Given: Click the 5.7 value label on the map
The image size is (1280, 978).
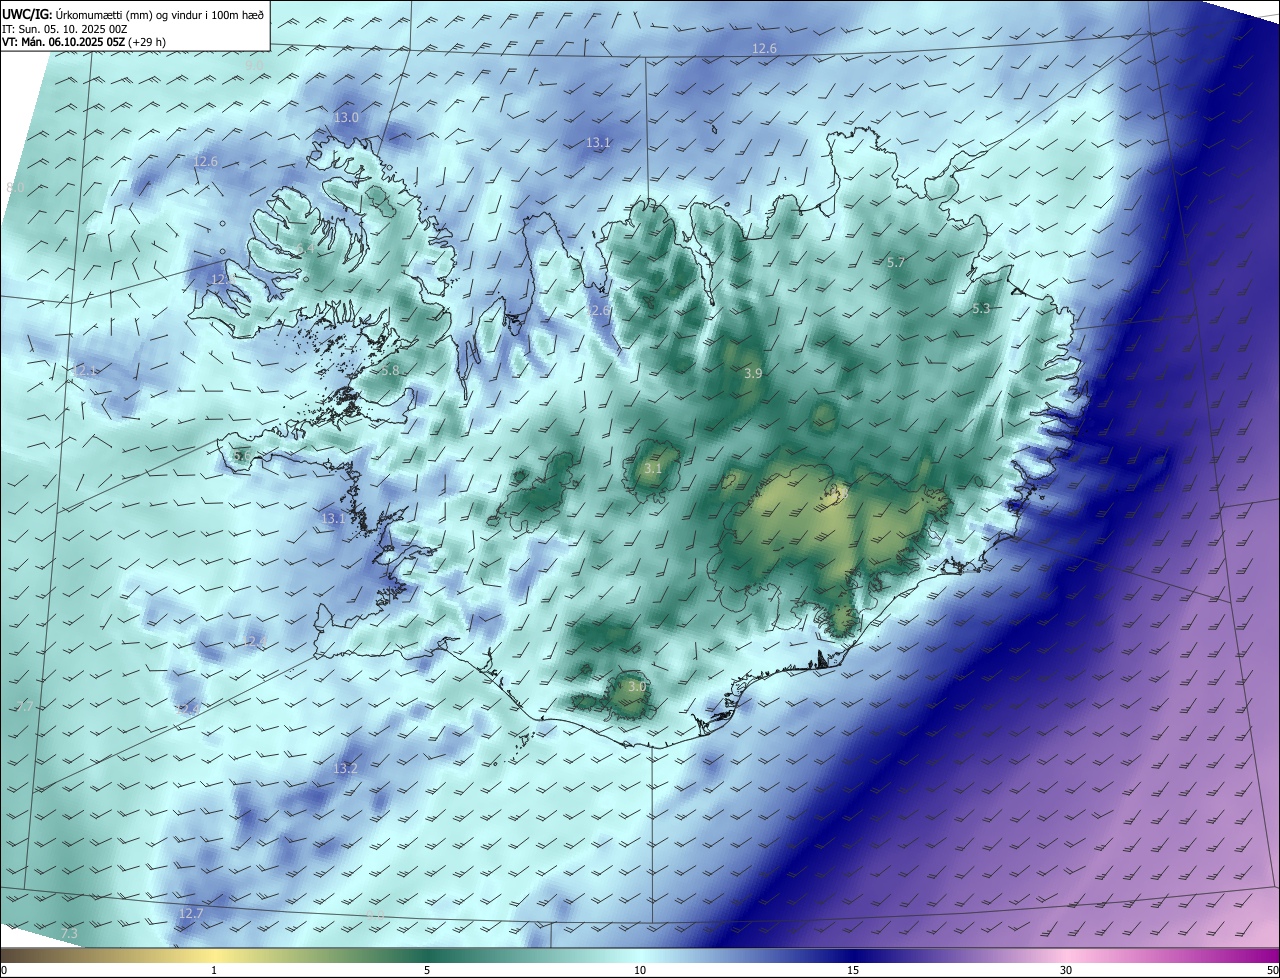Looking at the screenshot, I should click(x=896, y=262).
